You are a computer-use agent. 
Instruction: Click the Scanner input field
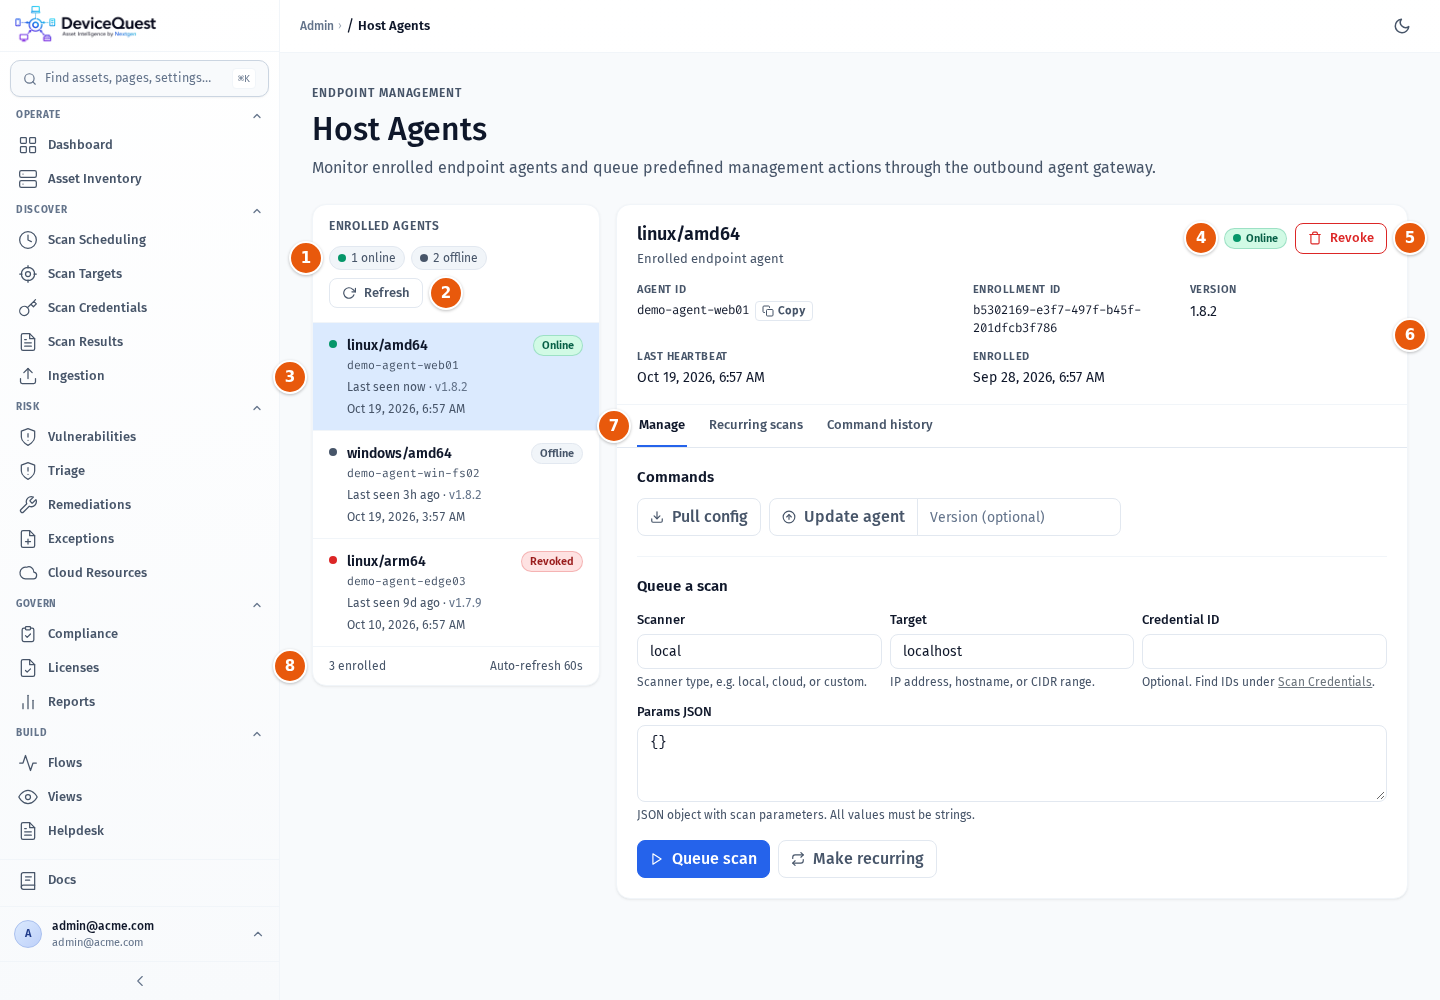(759, 651)
